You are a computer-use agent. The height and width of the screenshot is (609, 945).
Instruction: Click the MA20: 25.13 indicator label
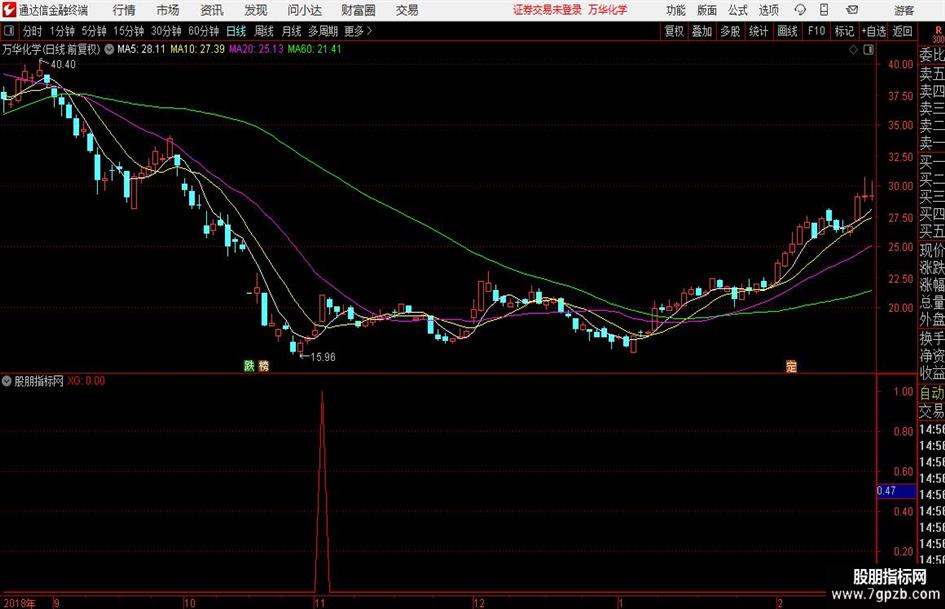(x=256, y=49)
